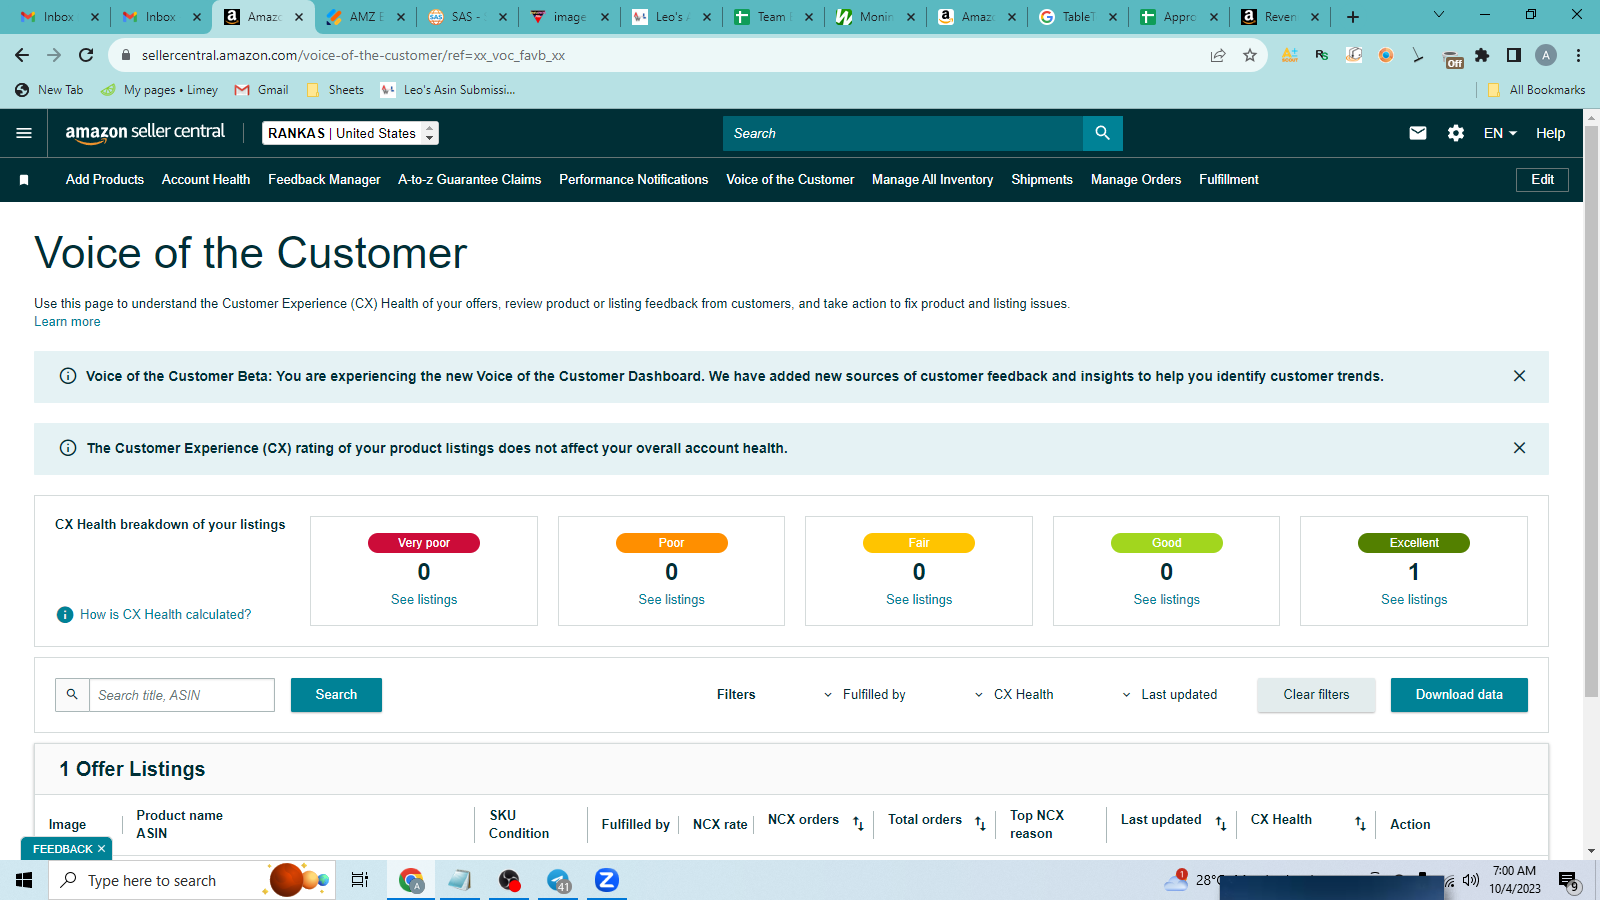See listings under Excellent
Viewport: 1600px width, 900px height.
pyautogui.click(x=1414, y=600)
